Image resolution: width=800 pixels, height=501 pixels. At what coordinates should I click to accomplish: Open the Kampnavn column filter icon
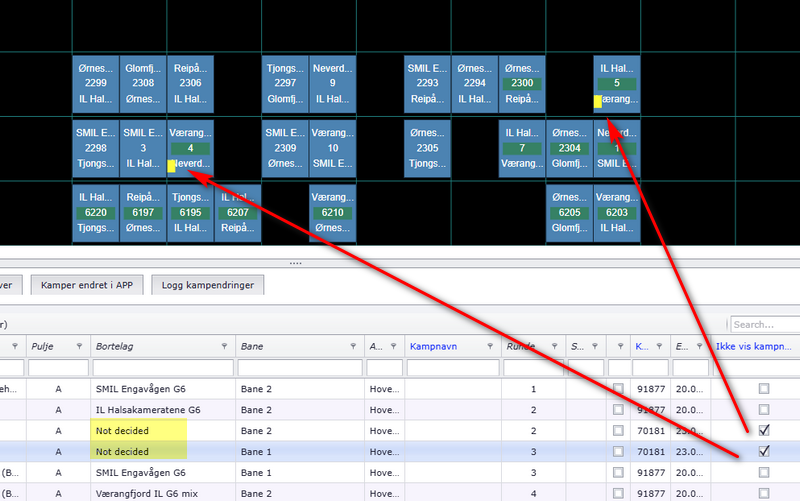pos(490,346)
